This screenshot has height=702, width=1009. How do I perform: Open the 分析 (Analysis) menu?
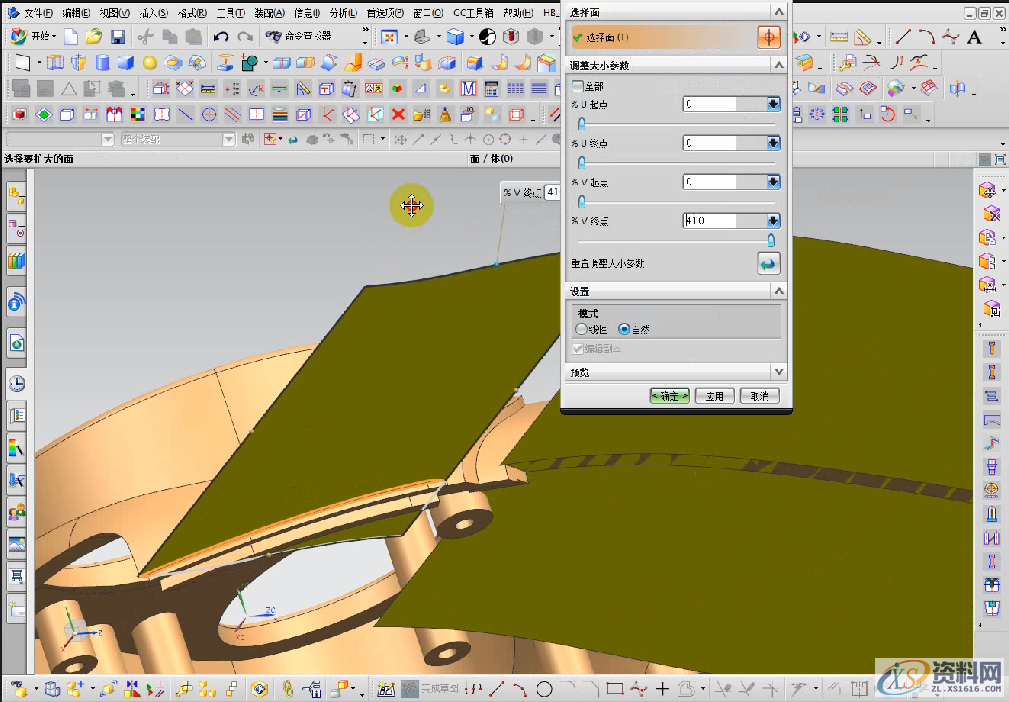(x=343, y=13)
